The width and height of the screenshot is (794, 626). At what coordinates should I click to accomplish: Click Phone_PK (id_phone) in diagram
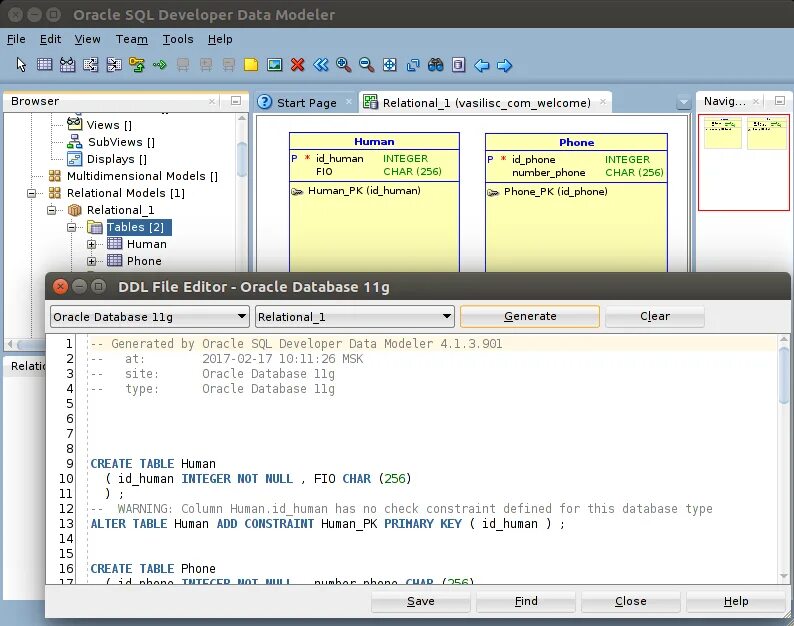tap(555, 192)
